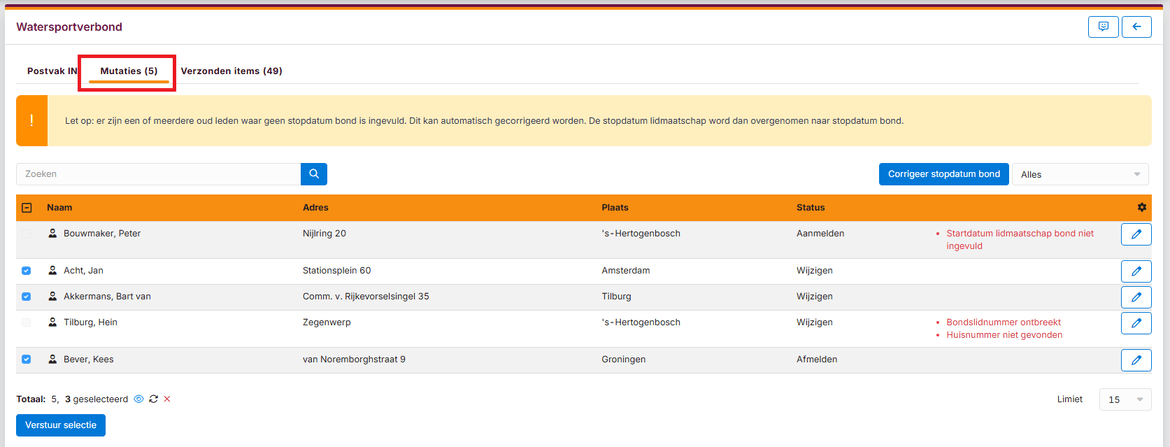Edit Acht, Jan with pencil icon
The height and width of the screenshot is (447, 1170).
tap(1136, 272)
